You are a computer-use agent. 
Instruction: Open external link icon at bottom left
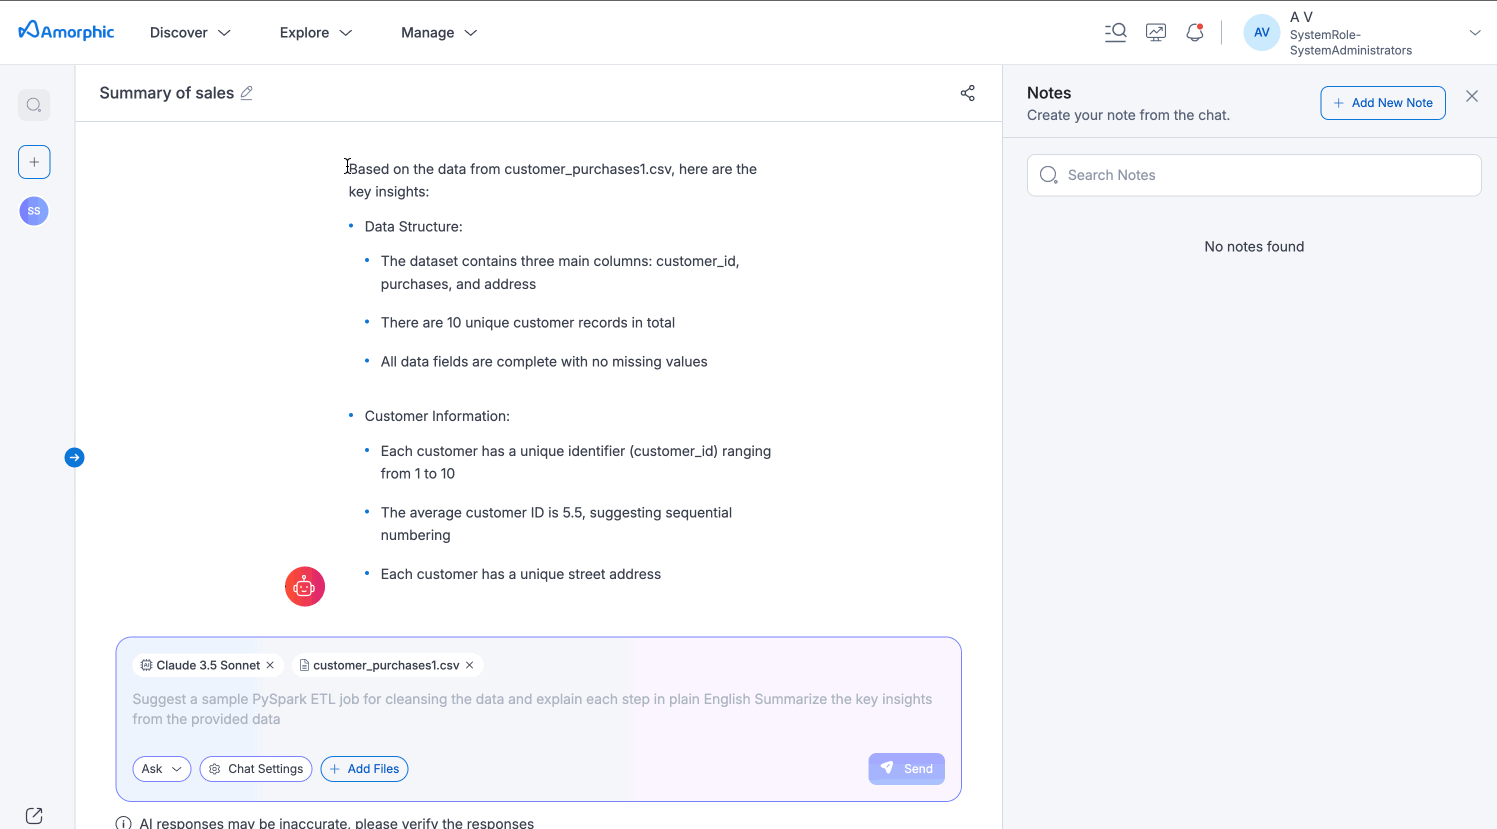tap(34, 815)
